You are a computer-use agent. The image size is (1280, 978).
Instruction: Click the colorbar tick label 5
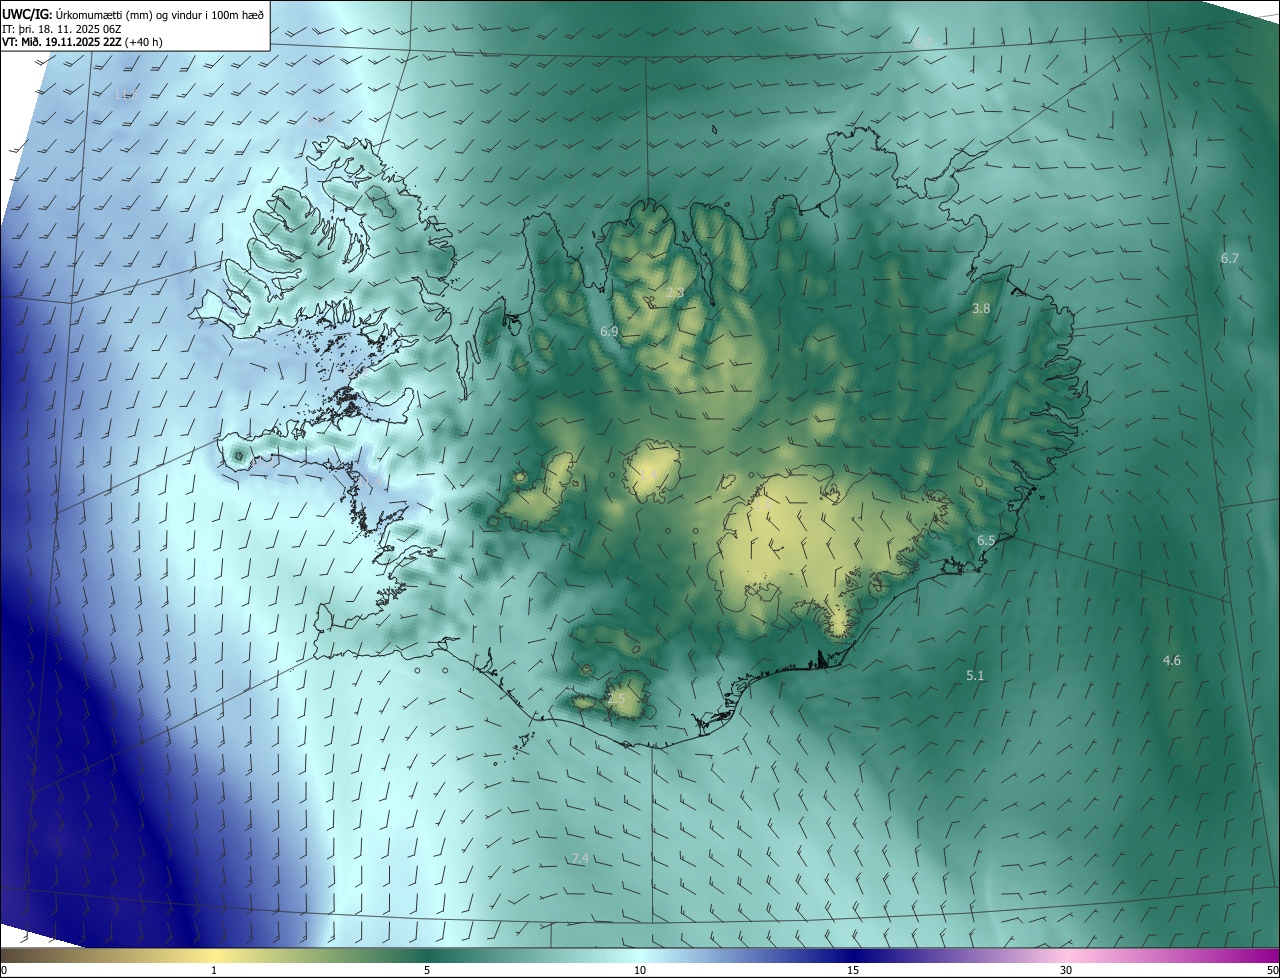click(427, 971)
